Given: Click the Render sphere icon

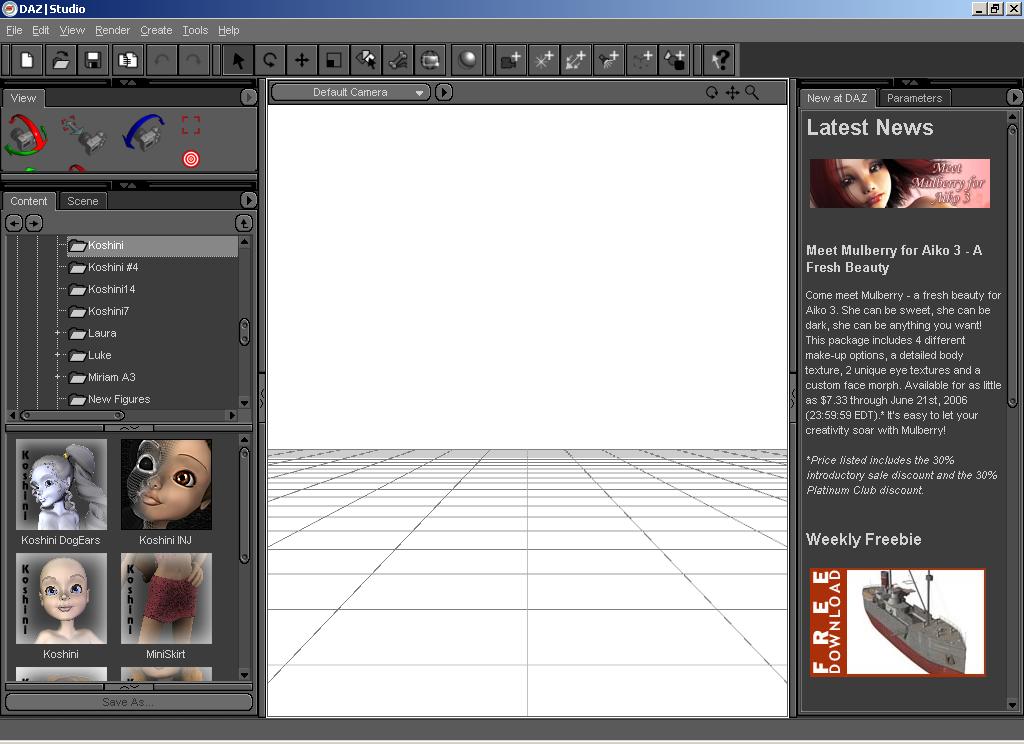Looking at the screenshot, I should point(467,60).
